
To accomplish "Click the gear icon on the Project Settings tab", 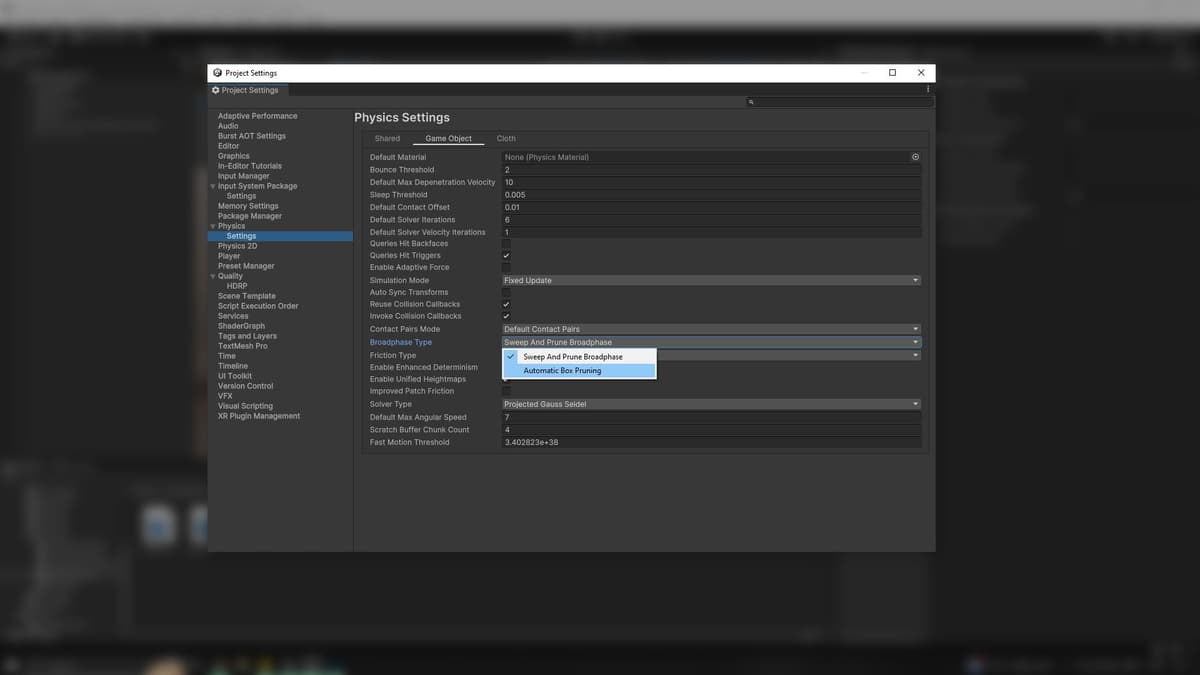I will tap(215, 89).
